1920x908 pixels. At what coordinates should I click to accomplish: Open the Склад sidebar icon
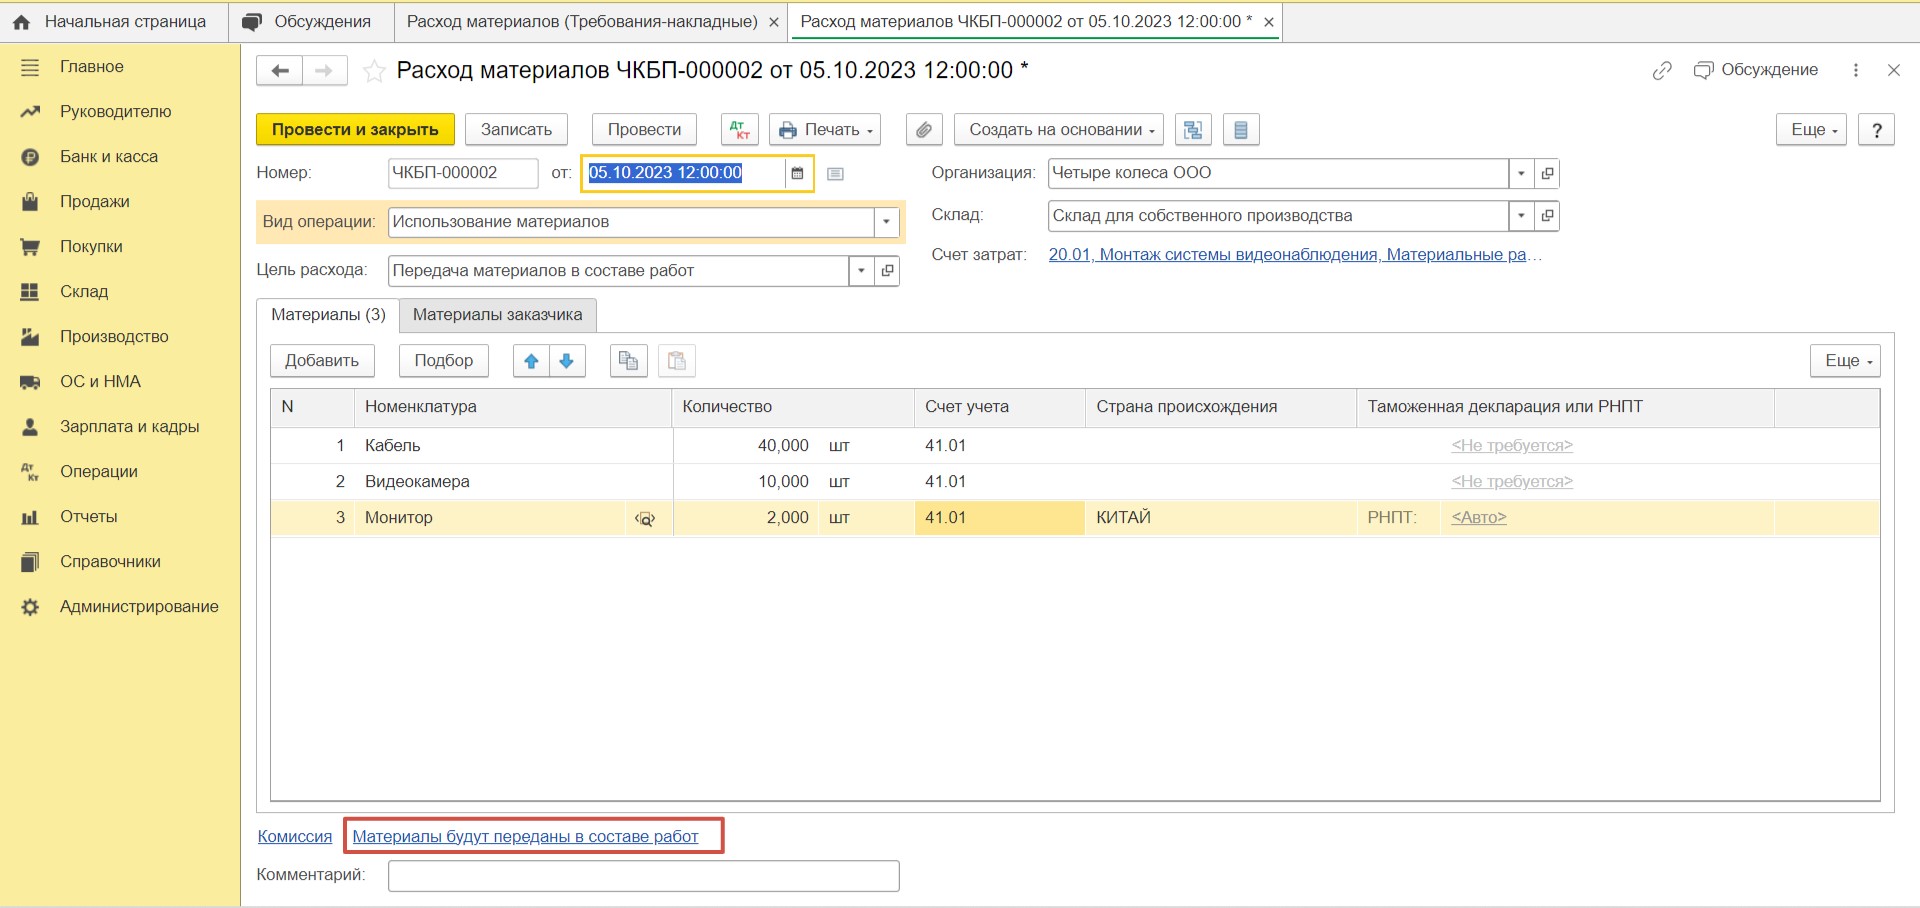click(x=30, y=292)
